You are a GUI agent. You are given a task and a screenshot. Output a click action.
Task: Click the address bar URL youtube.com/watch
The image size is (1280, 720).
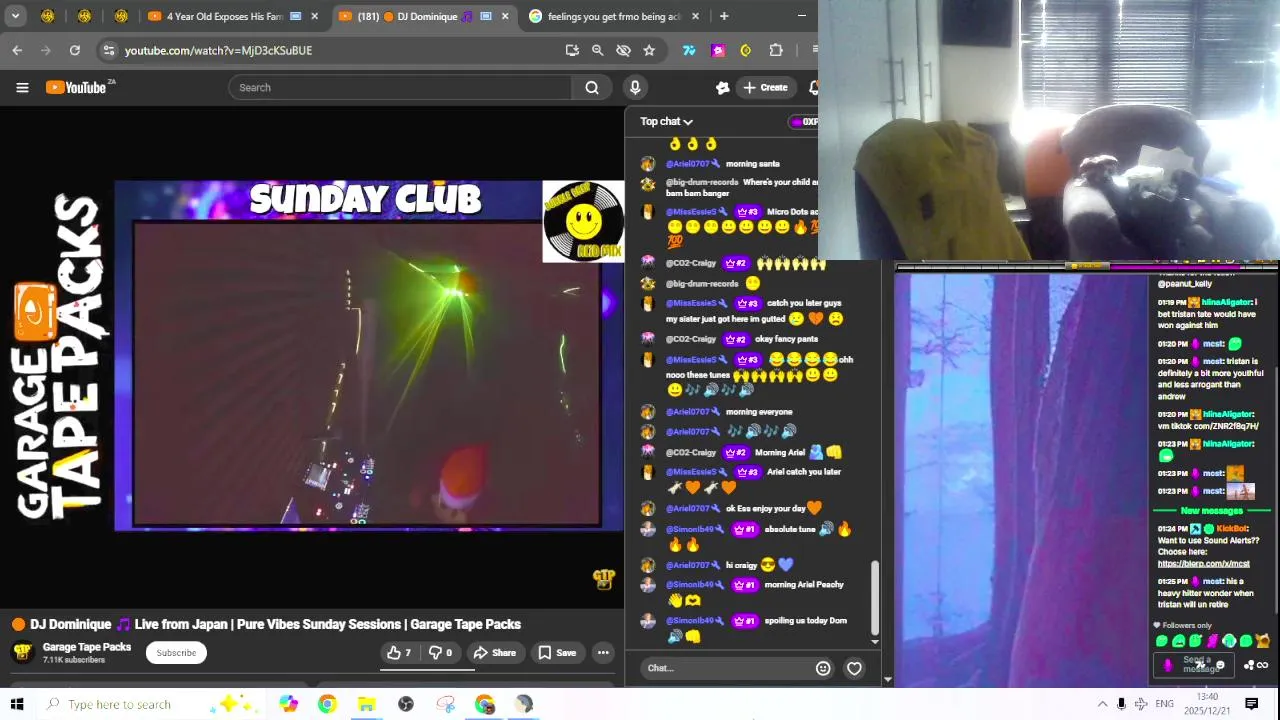point(218,50)
